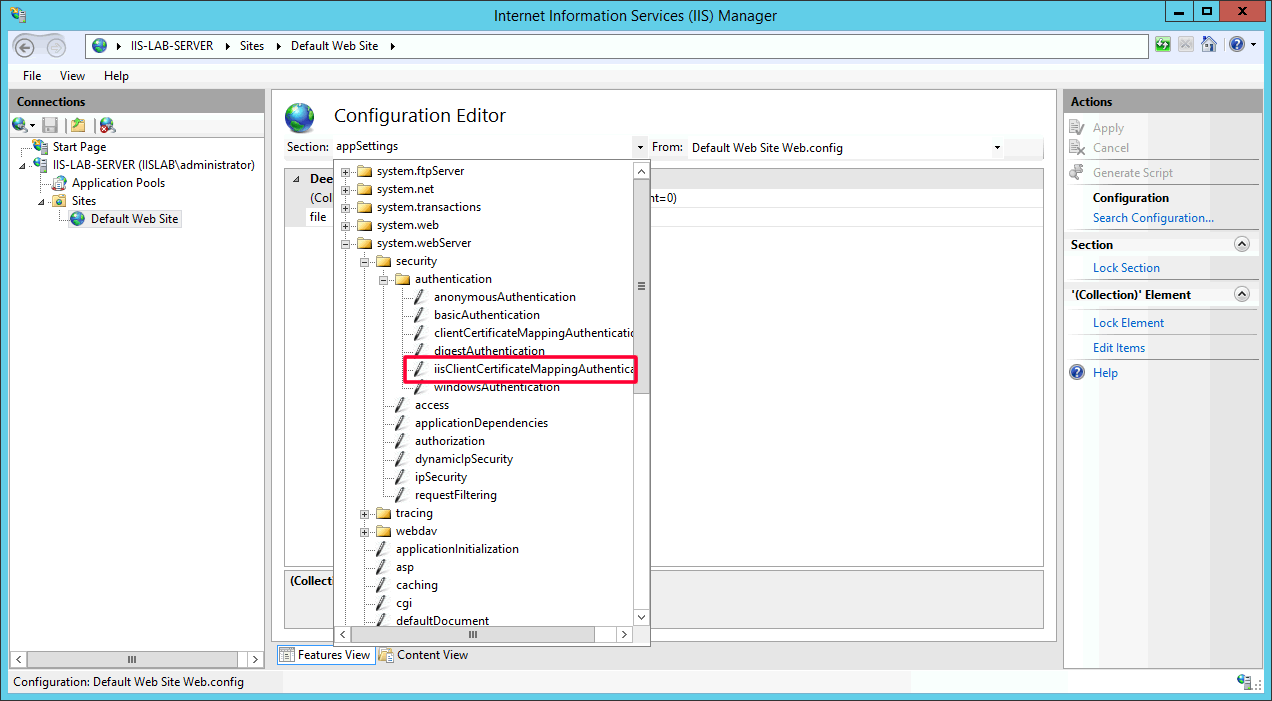Open the View menu

coord(72,76)
